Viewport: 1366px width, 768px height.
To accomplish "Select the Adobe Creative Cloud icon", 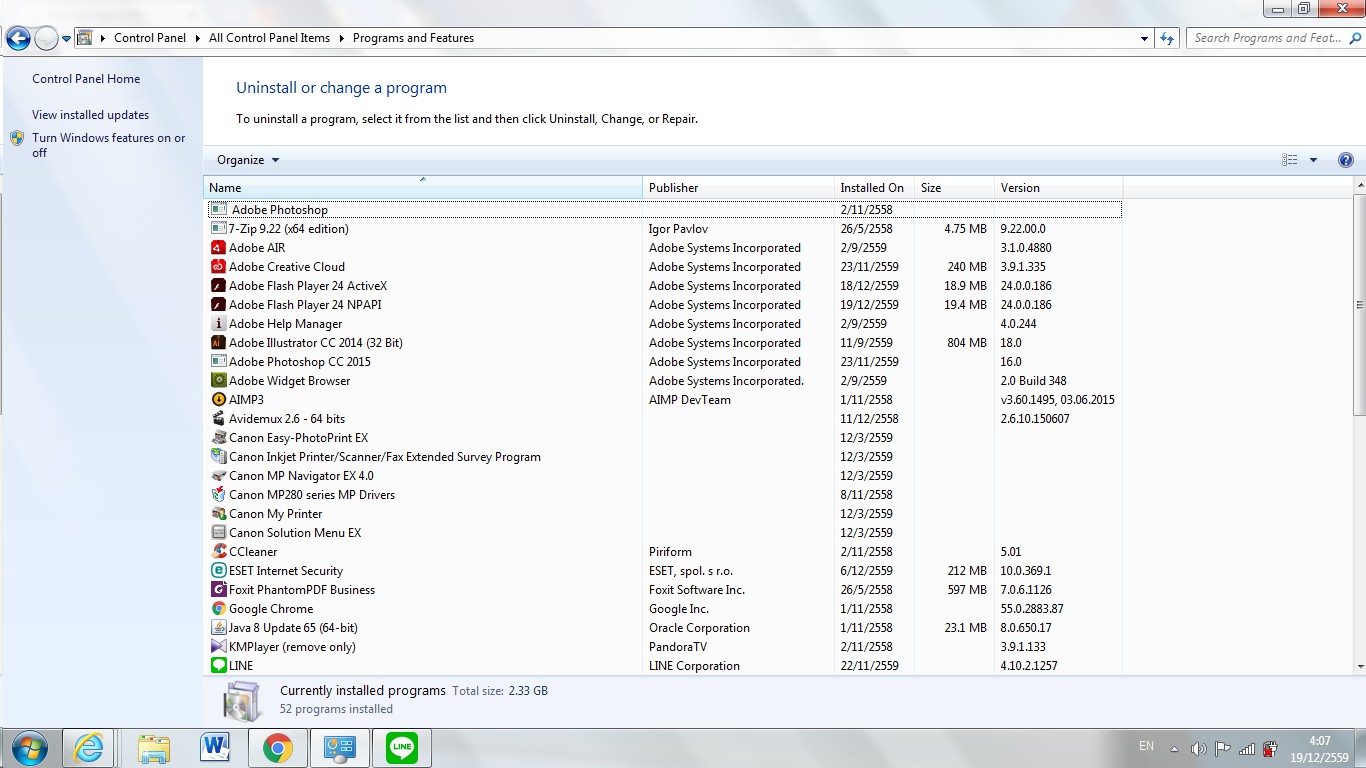I will click(219, 267).
